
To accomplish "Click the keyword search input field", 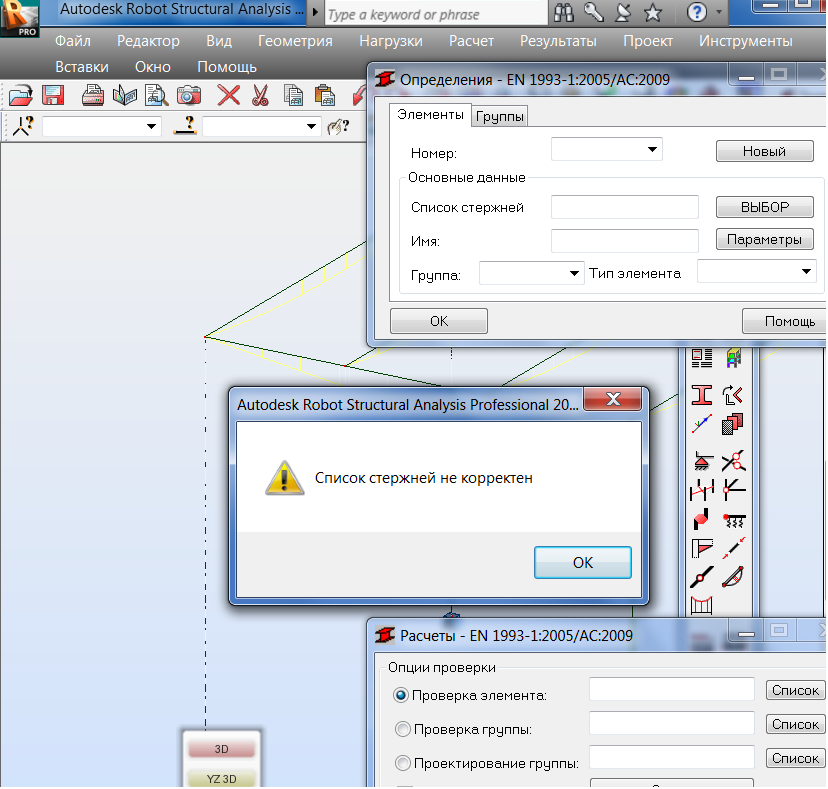I will coord(436,14).
